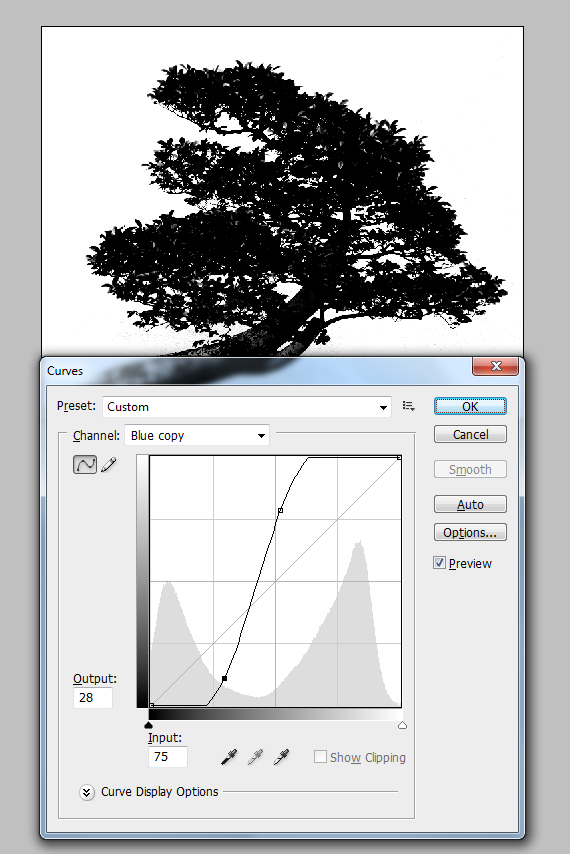
Task: Expand Curve Display Options
Action: pyautogui.click(x=87, y=792)
